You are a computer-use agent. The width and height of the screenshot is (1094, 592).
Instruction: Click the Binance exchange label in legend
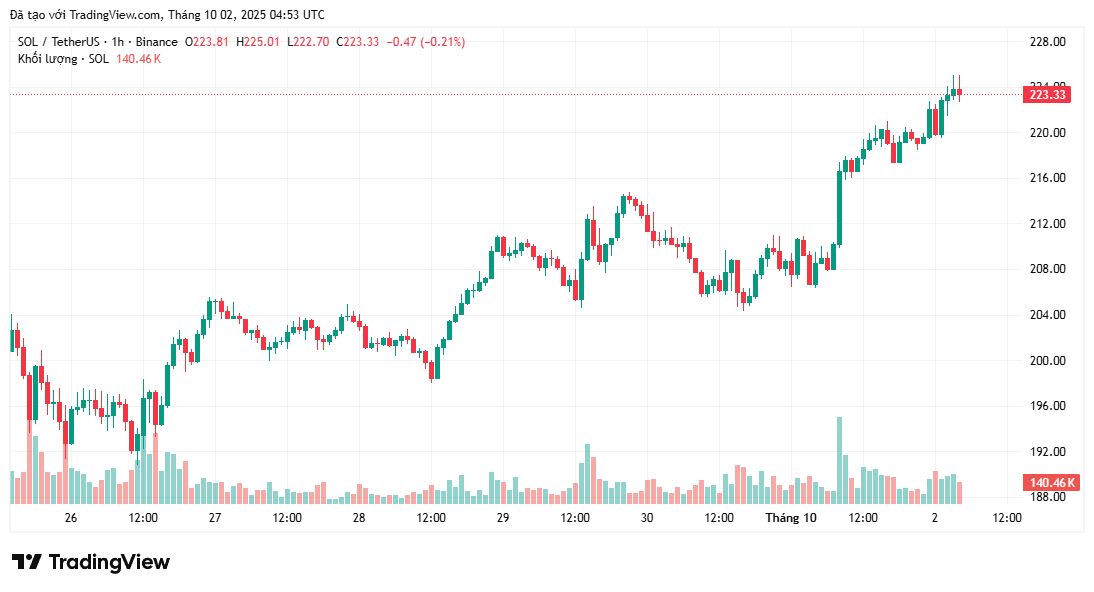(x=156, y=42)
